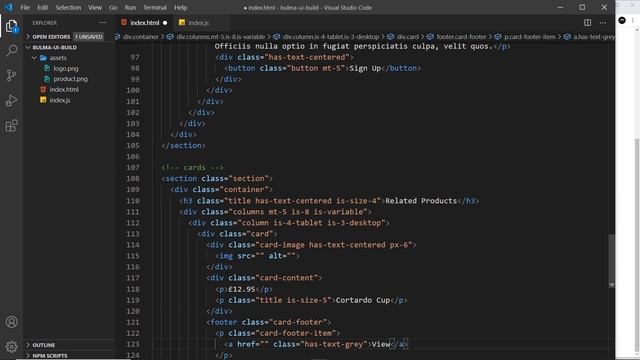Open editor More Actions ellipsis
Image resolution: width=640 pixels, height=360 pixels.
(603, 23)
